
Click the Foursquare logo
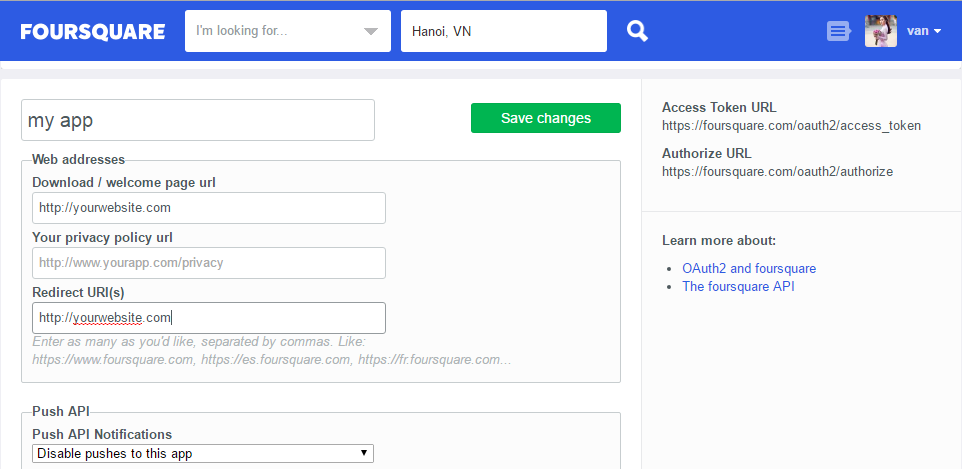93,31
